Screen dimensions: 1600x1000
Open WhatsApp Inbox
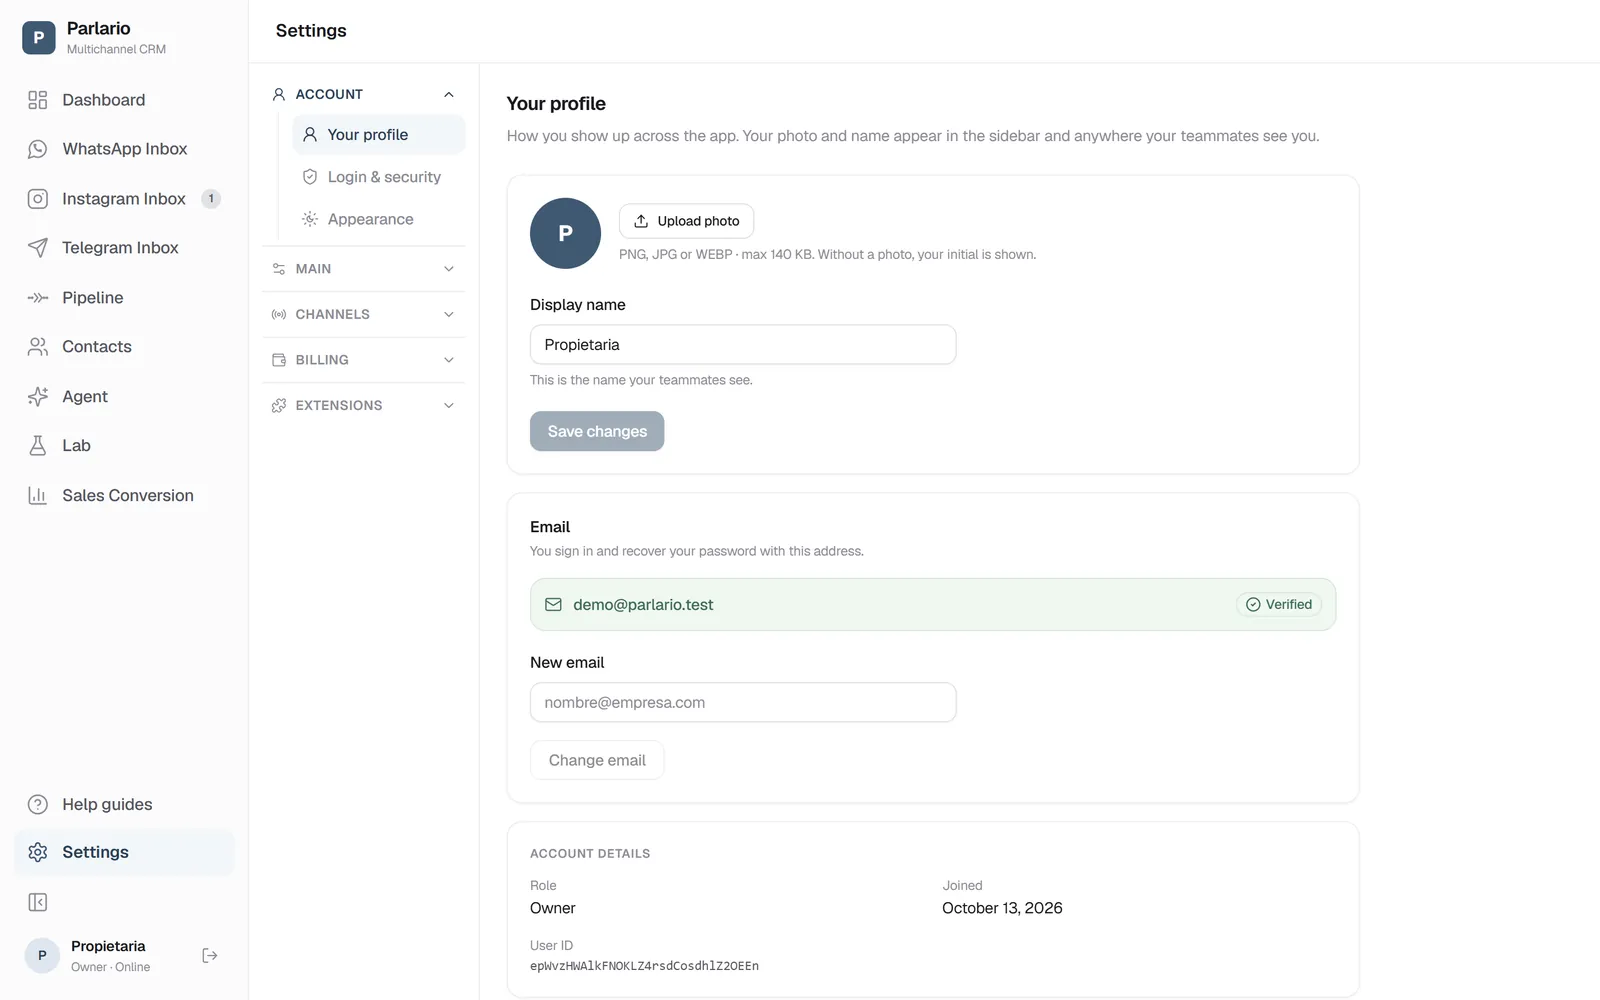(124, 149)
